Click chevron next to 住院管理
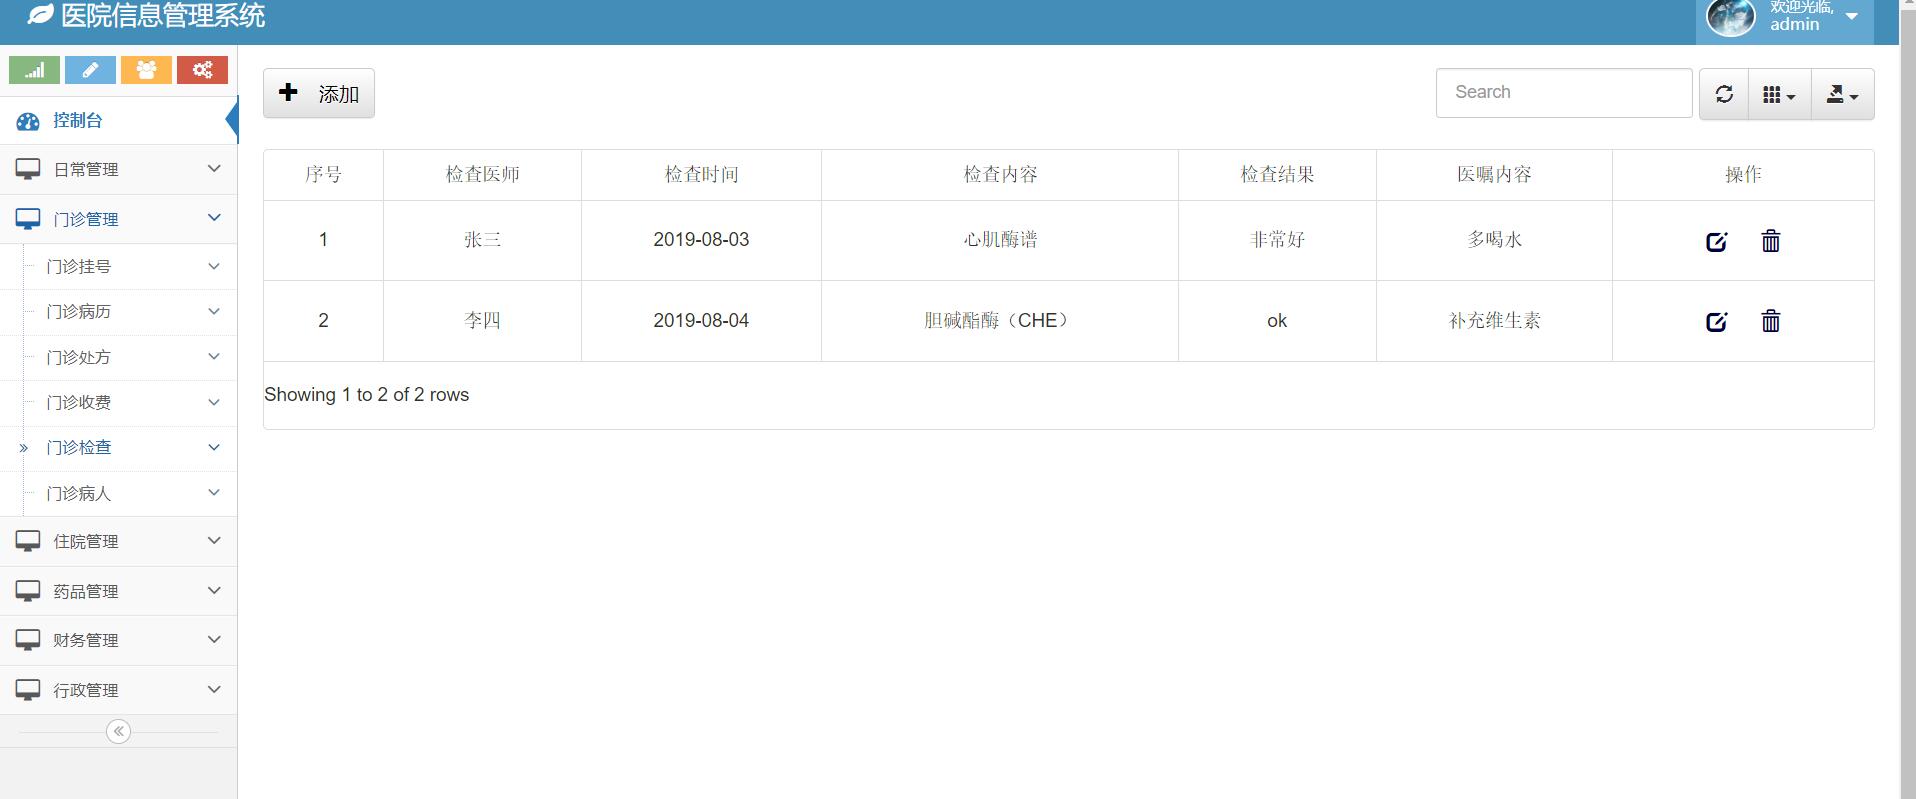Viewport: 1916px width, 799px height. pyautogui.click(x=214, y=540)
